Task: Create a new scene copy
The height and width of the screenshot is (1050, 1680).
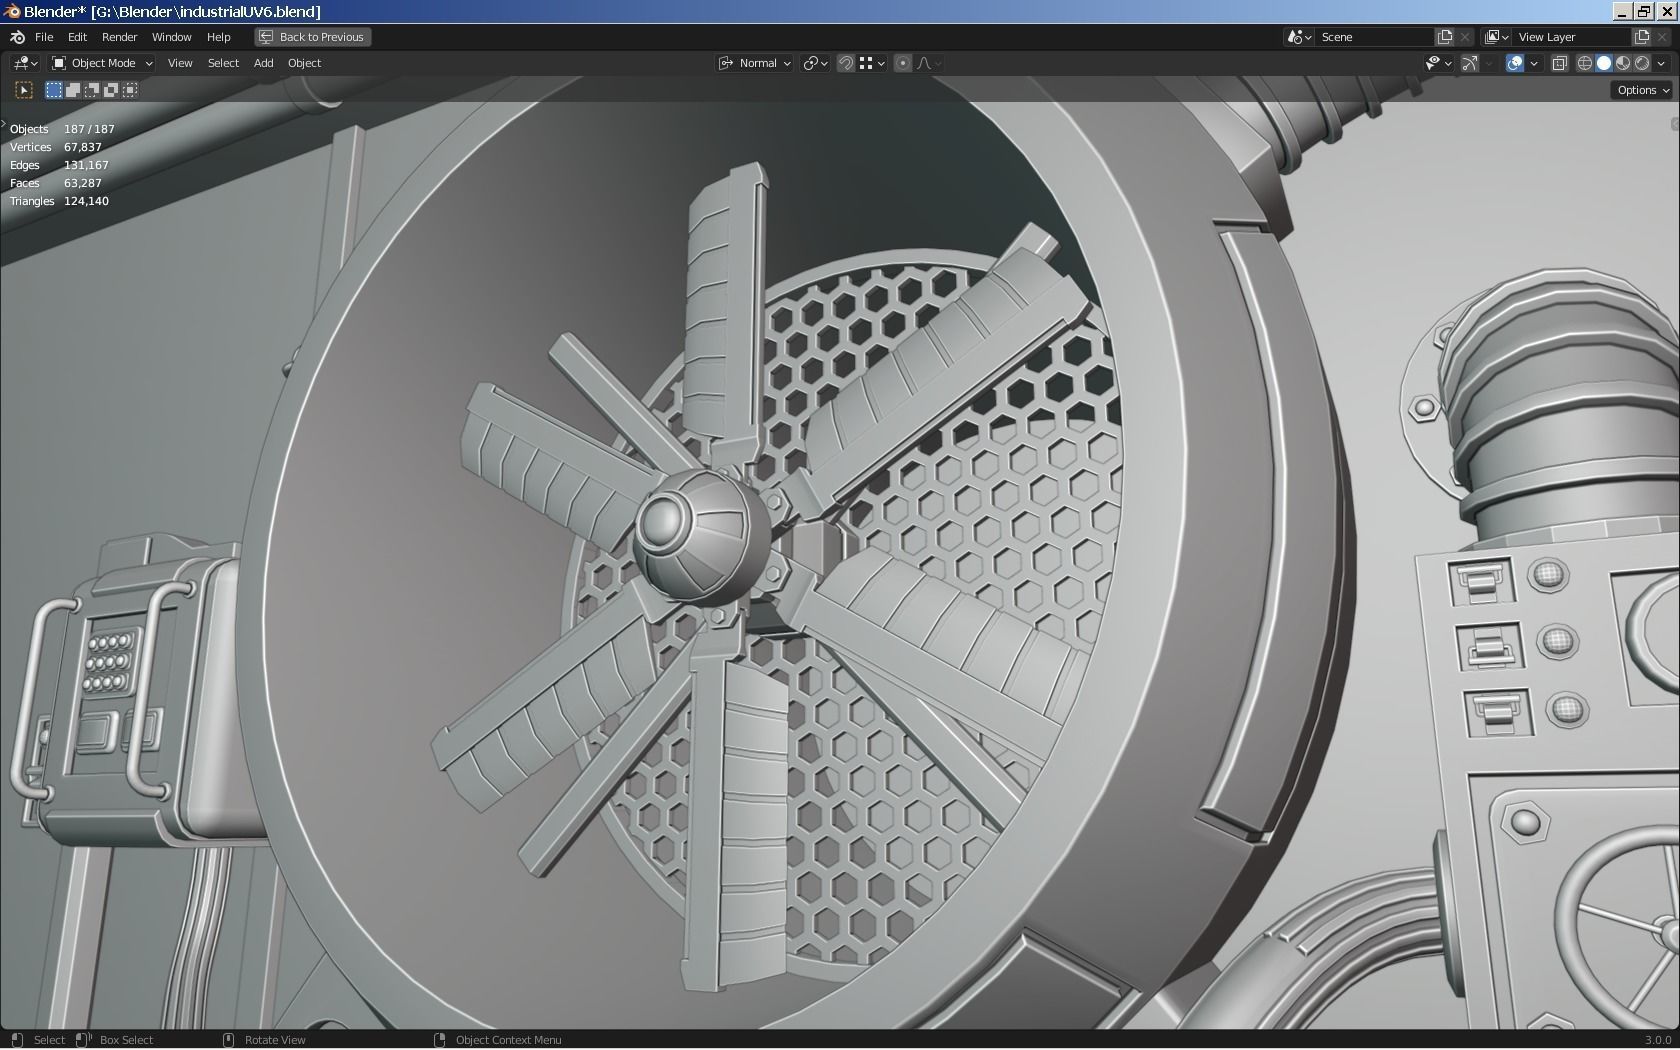Action: pos(1445,37)
